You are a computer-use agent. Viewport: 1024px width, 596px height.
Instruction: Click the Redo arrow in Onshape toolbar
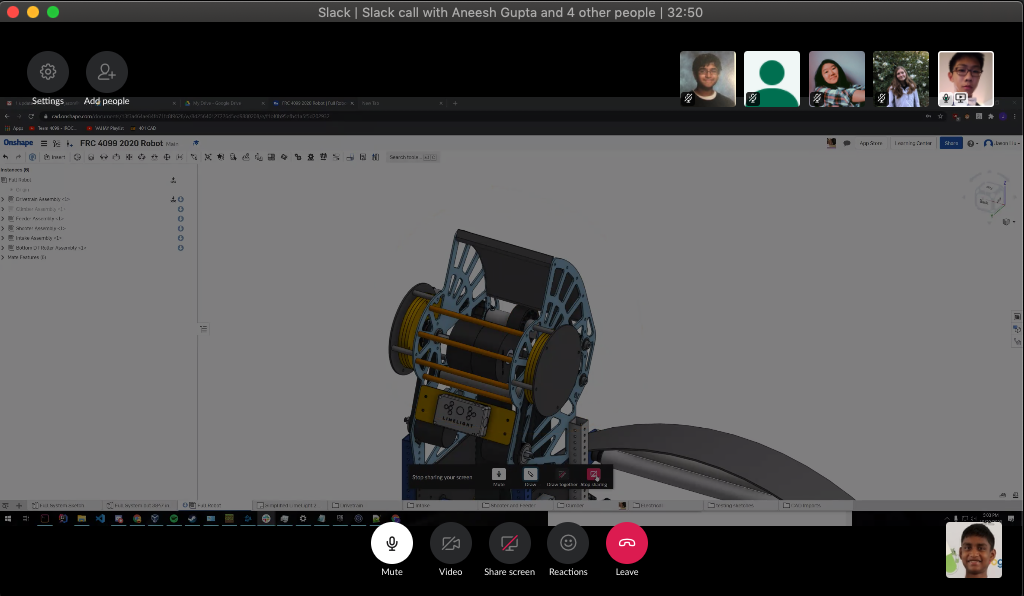click(18, 157)
